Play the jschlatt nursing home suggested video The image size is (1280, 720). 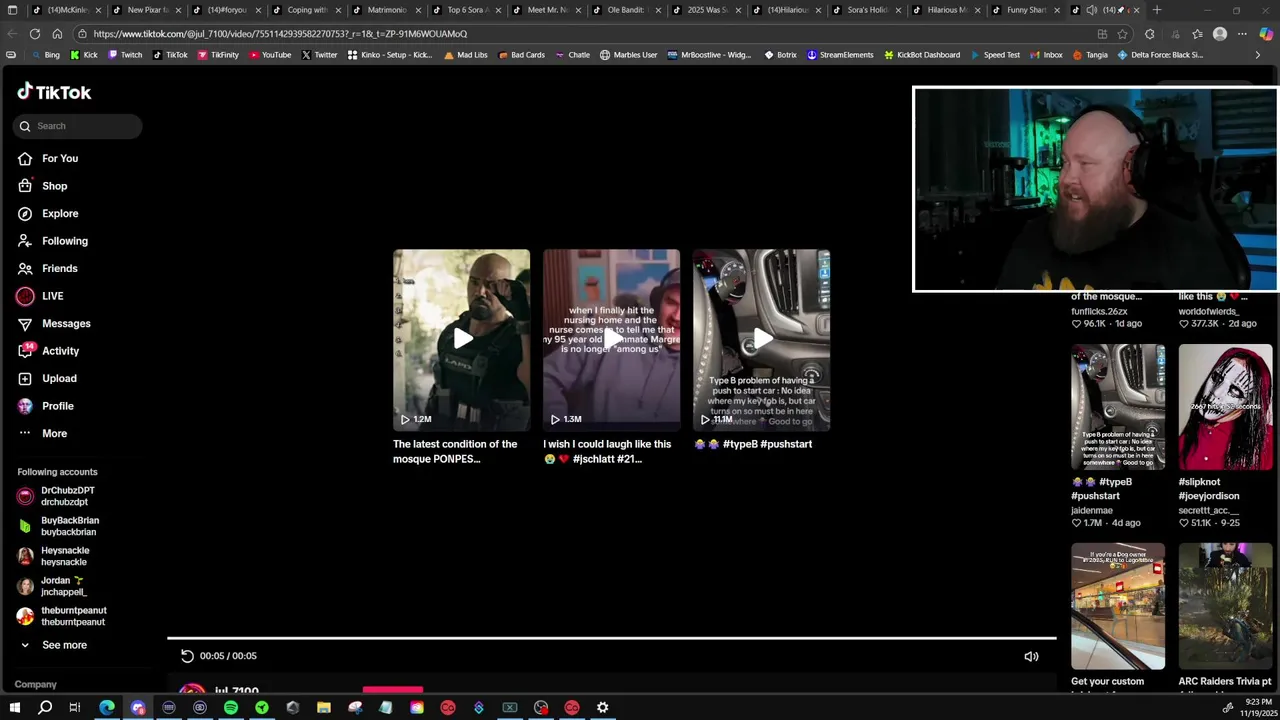coord(611,340)
